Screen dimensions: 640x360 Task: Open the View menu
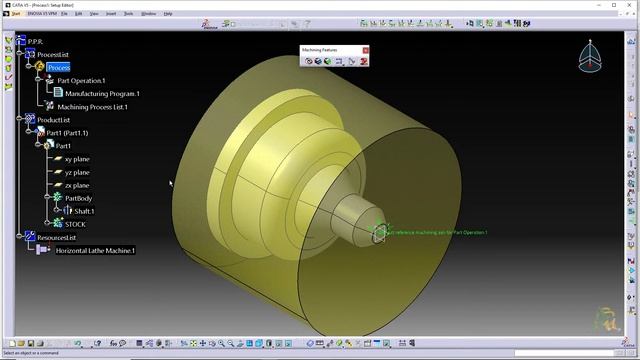(94, 13)
